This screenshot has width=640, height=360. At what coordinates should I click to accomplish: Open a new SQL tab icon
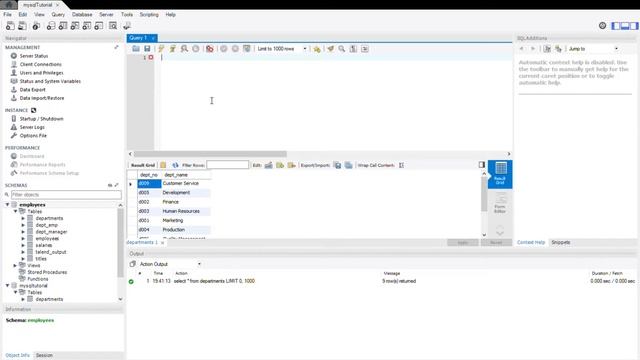10,26
